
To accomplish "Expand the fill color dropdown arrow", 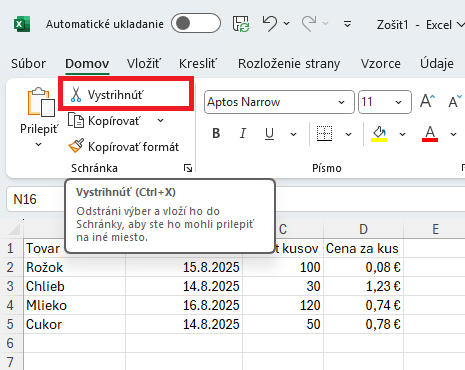I will coord(402,134).
